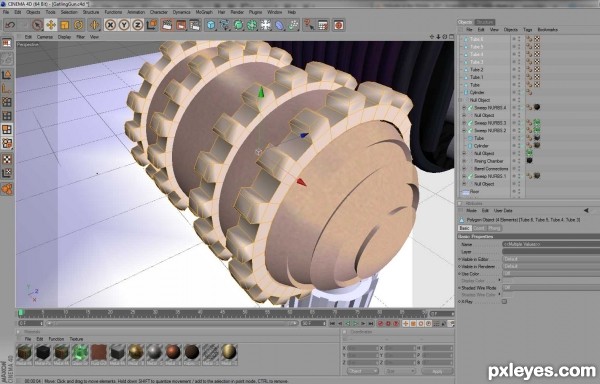
Task: Toggle Z axis lock
Action: coord(137,25)
